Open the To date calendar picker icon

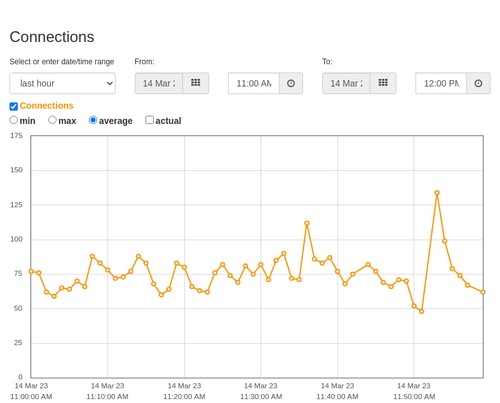point(383,83)
